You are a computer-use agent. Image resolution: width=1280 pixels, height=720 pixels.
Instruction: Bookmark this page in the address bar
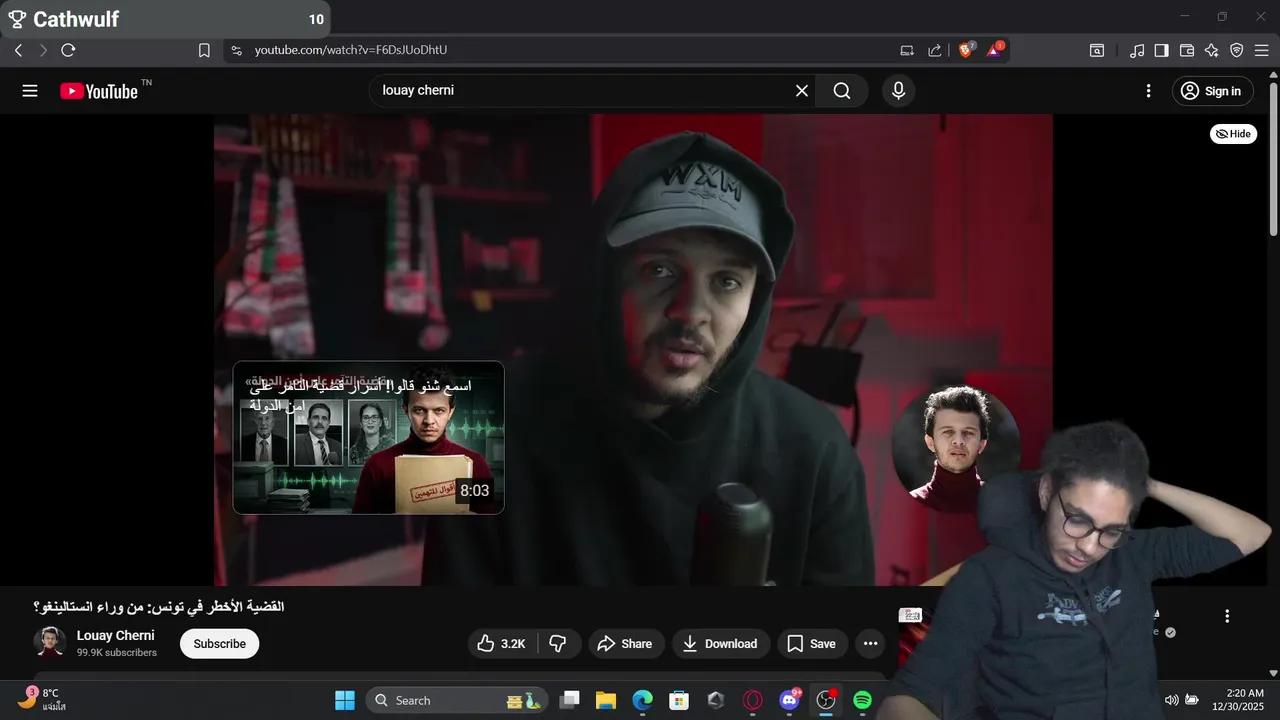pos(204,50)
